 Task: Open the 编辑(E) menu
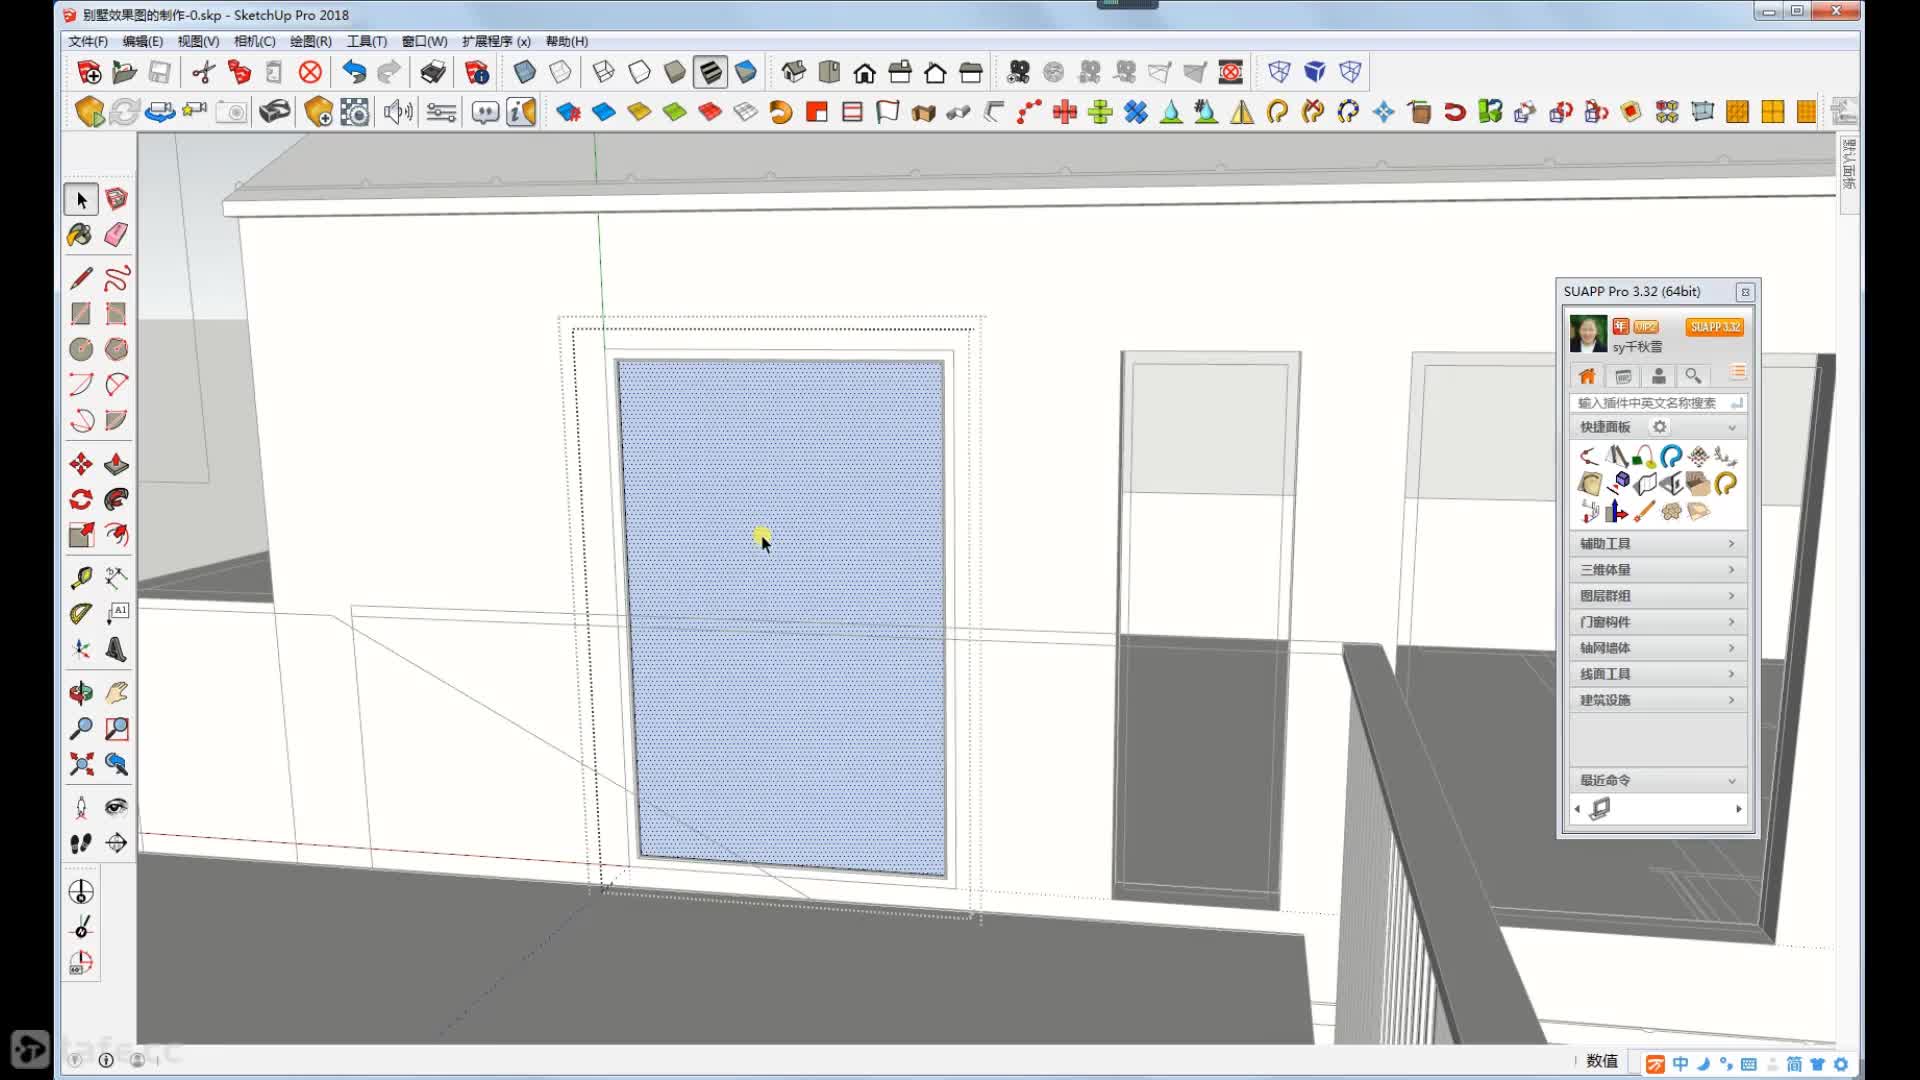pos(143,41)
